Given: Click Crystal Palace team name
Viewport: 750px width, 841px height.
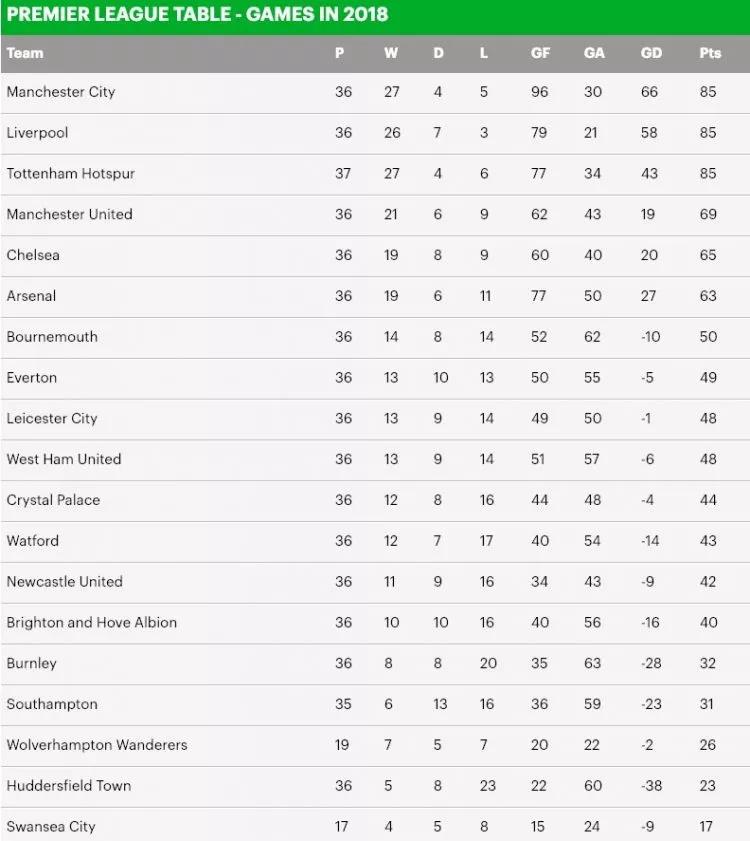Looking at the screenshot, I should 53,500.
